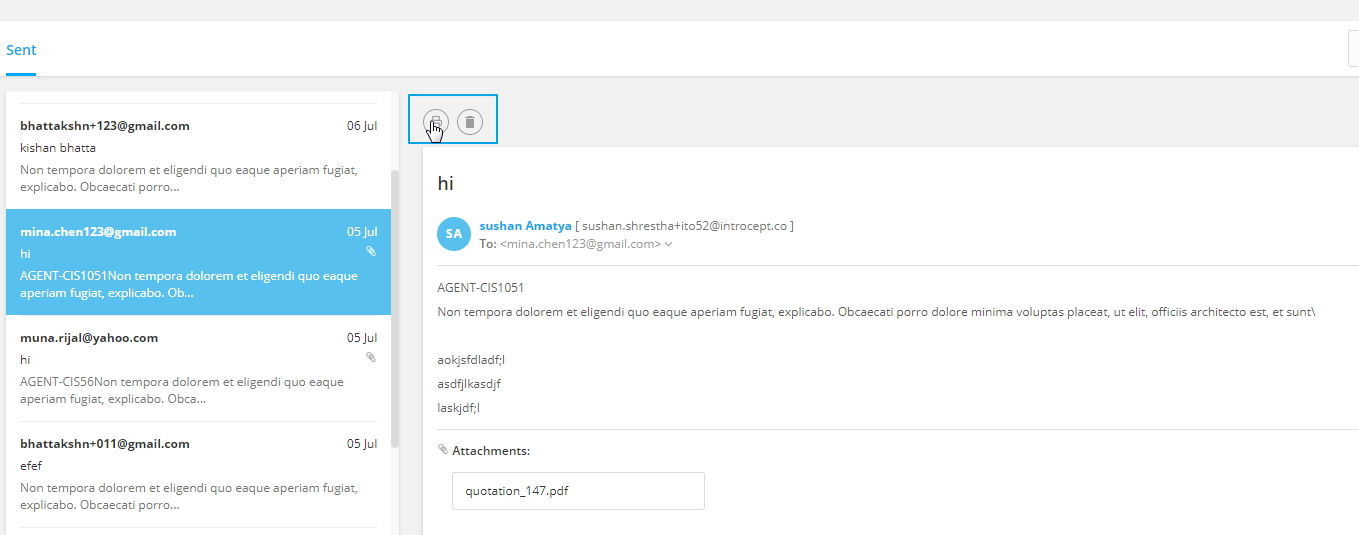The height and width of the screenshot is (535, 1359).
Task: Select highlighted mina.chen123@gmail.com email
Action: (198, 262)
